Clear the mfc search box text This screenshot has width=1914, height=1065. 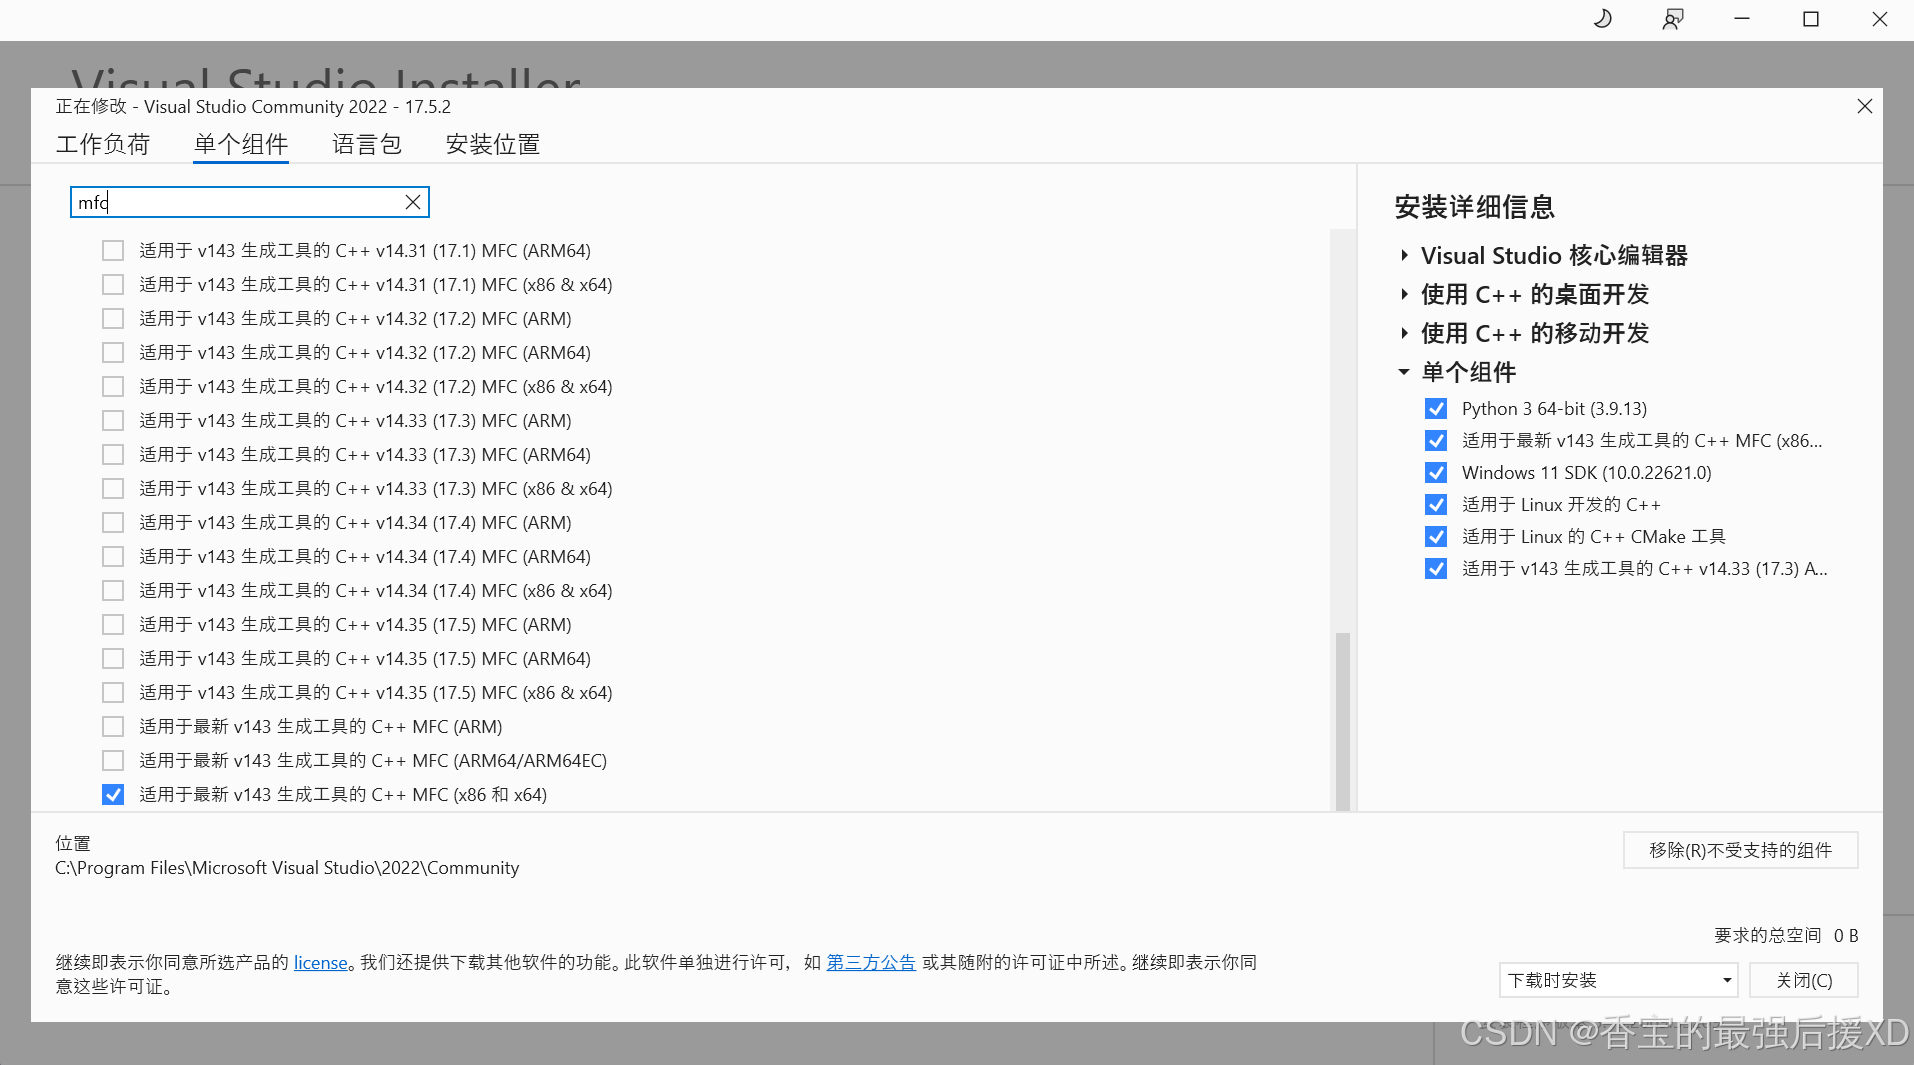[412, 202]
